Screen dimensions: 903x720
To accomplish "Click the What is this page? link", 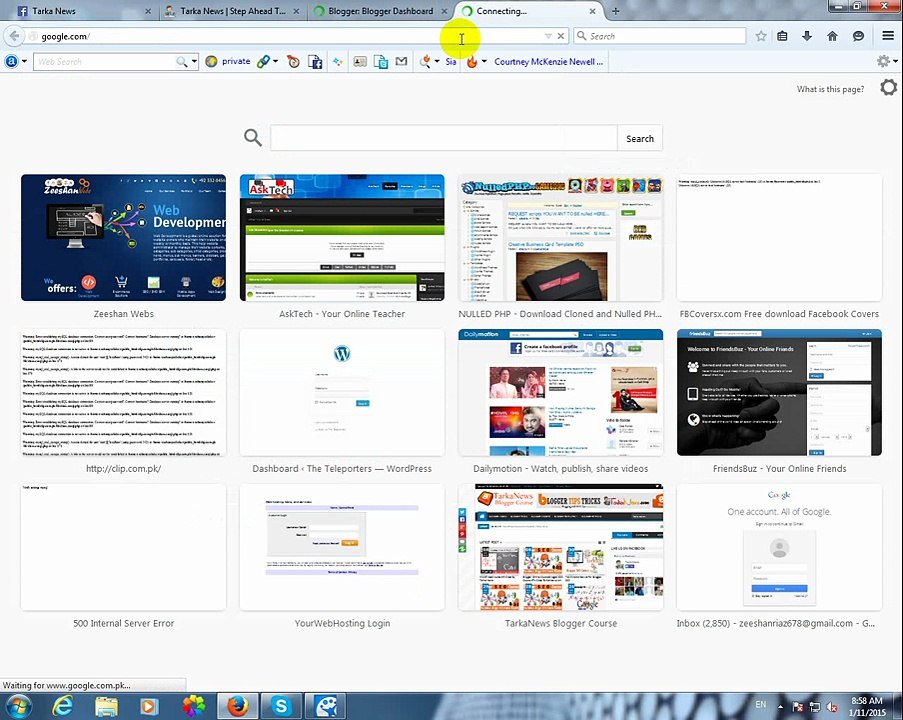I will click(830, 89).
